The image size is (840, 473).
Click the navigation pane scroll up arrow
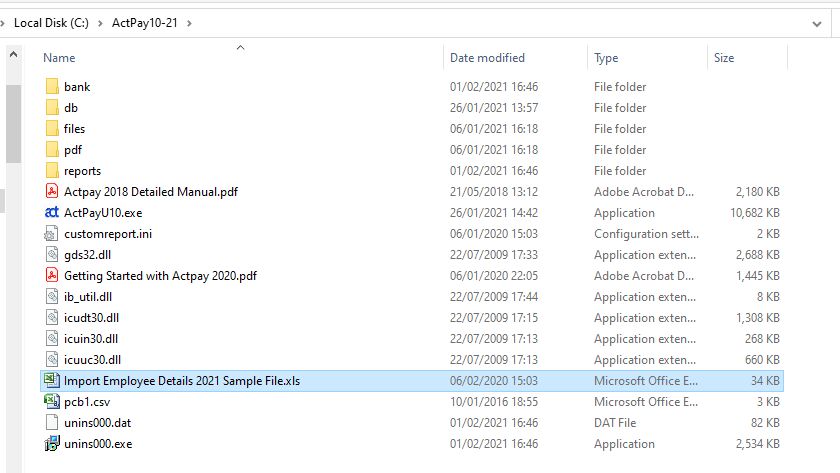[13, 55]
